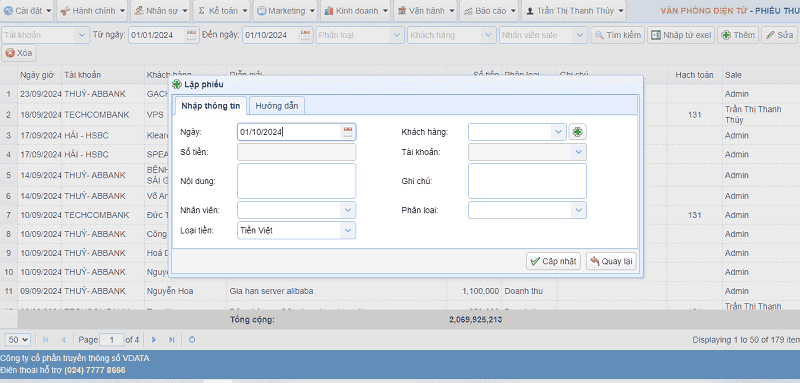Expand the Phân loại filter dropdown
The image size is (800, 383).
tap(397, 35)
